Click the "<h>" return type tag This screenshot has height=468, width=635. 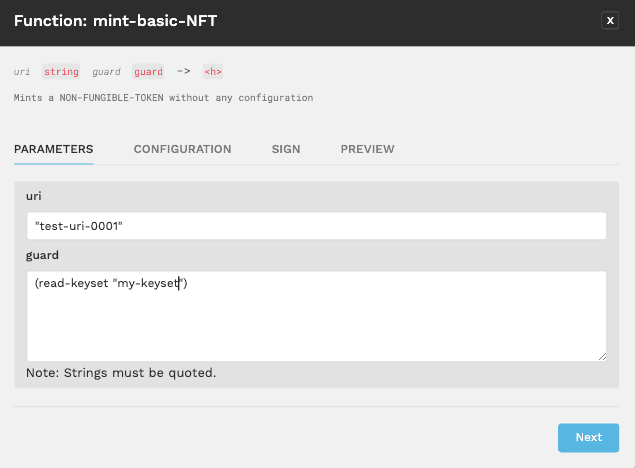(213, 72)
